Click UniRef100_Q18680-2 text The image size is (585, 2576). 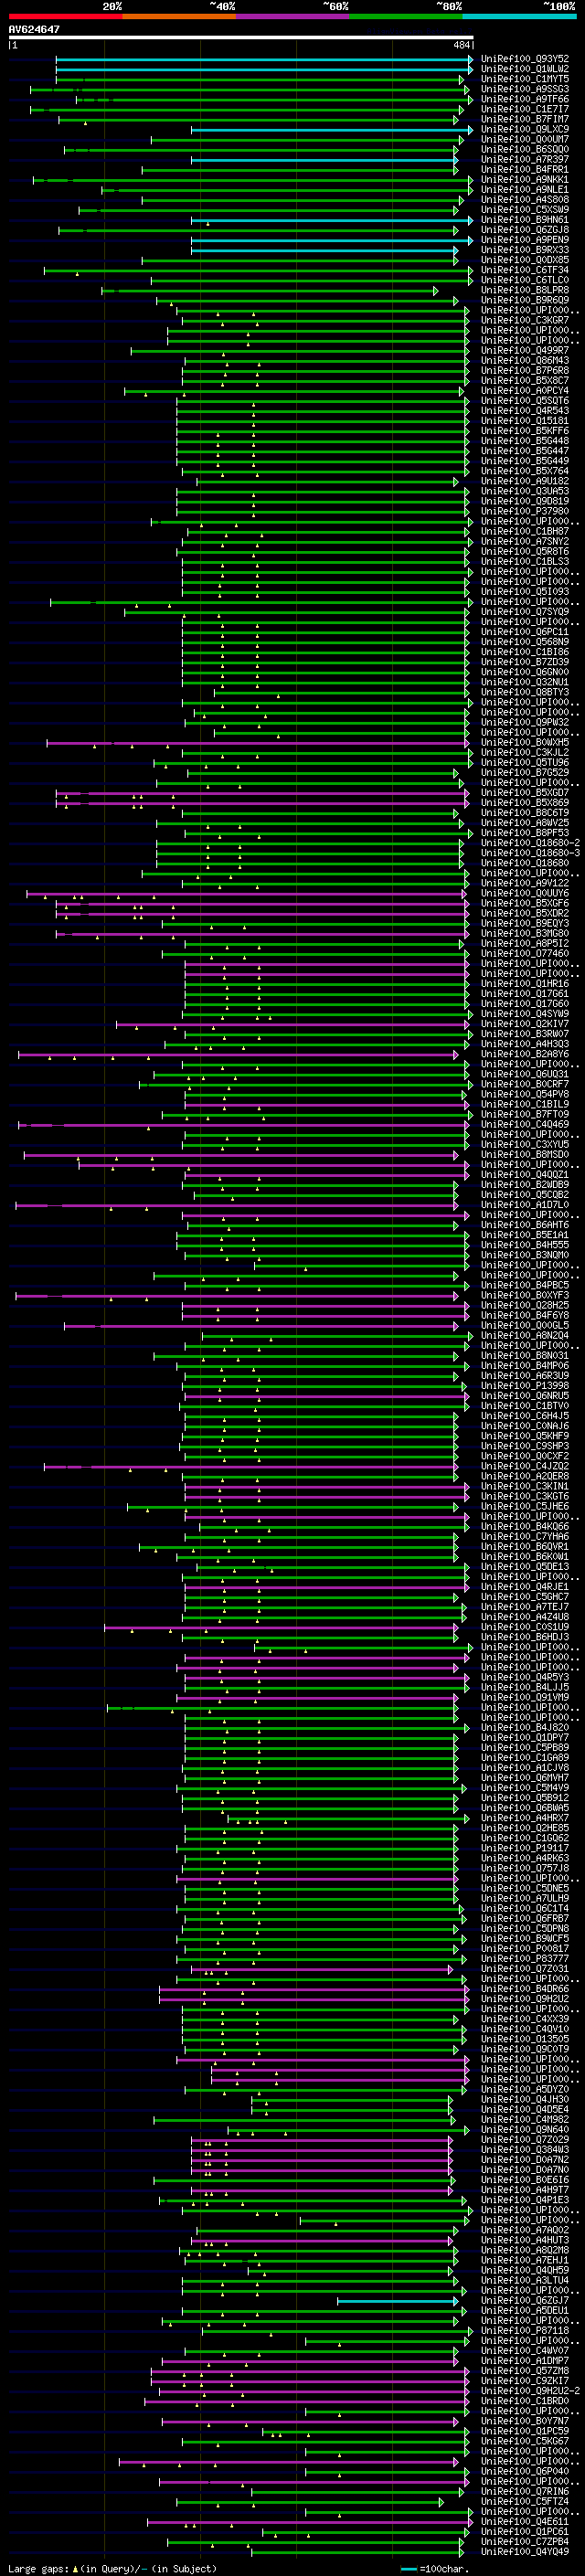click(x=530, y=843)
